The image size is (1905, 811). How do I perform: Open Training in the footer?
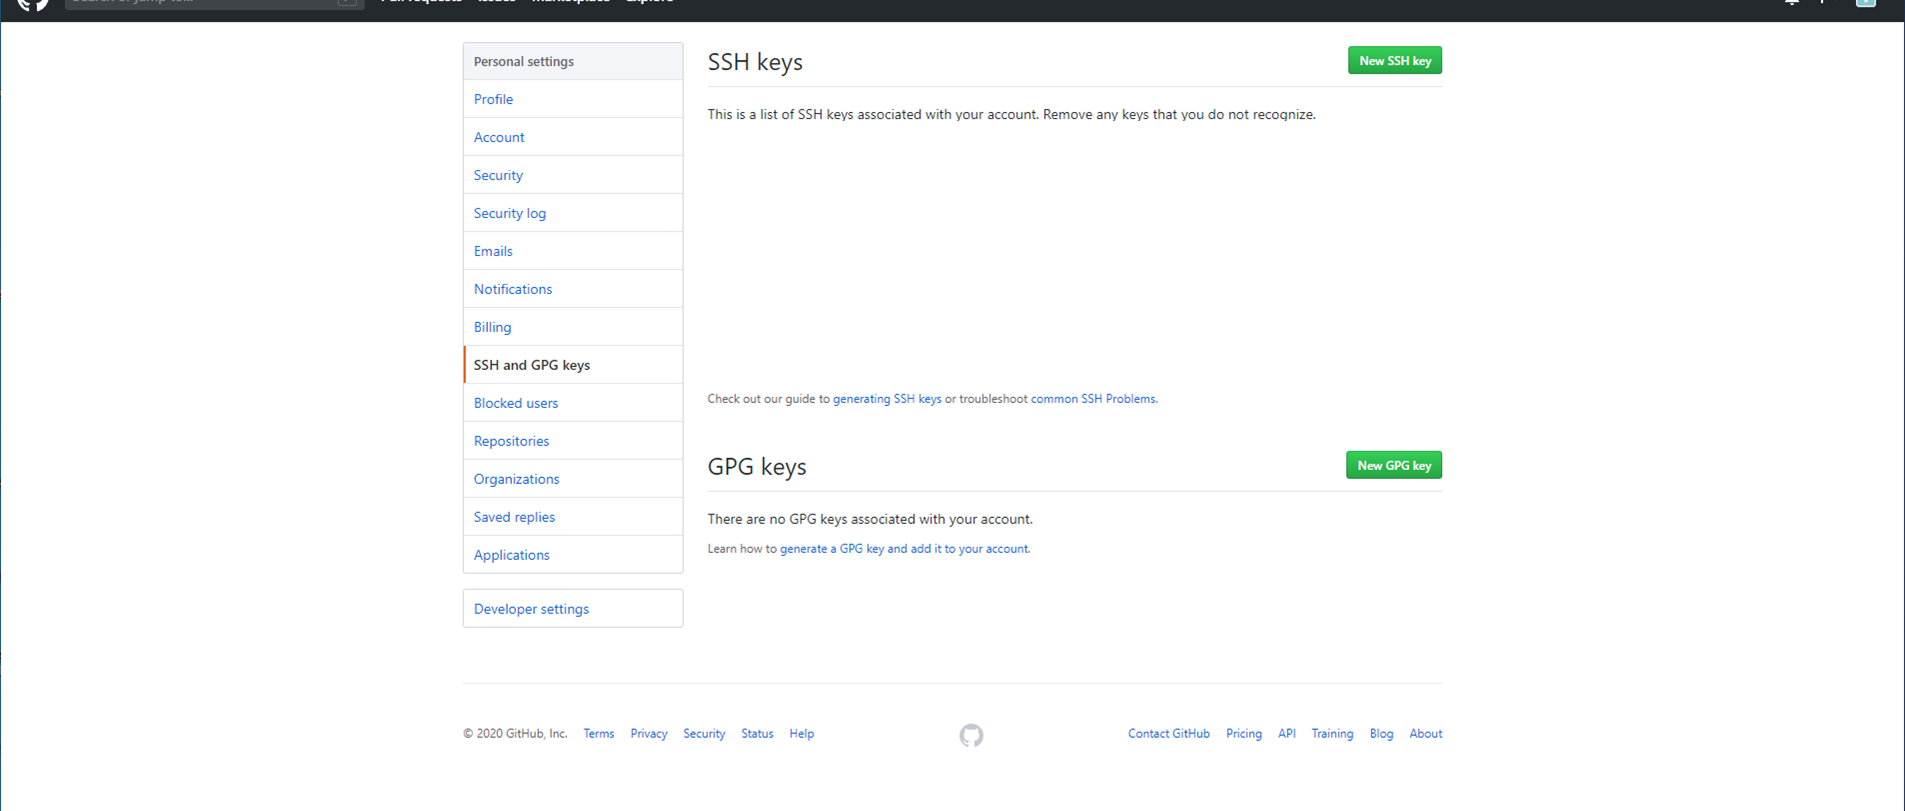[1332, 734]
